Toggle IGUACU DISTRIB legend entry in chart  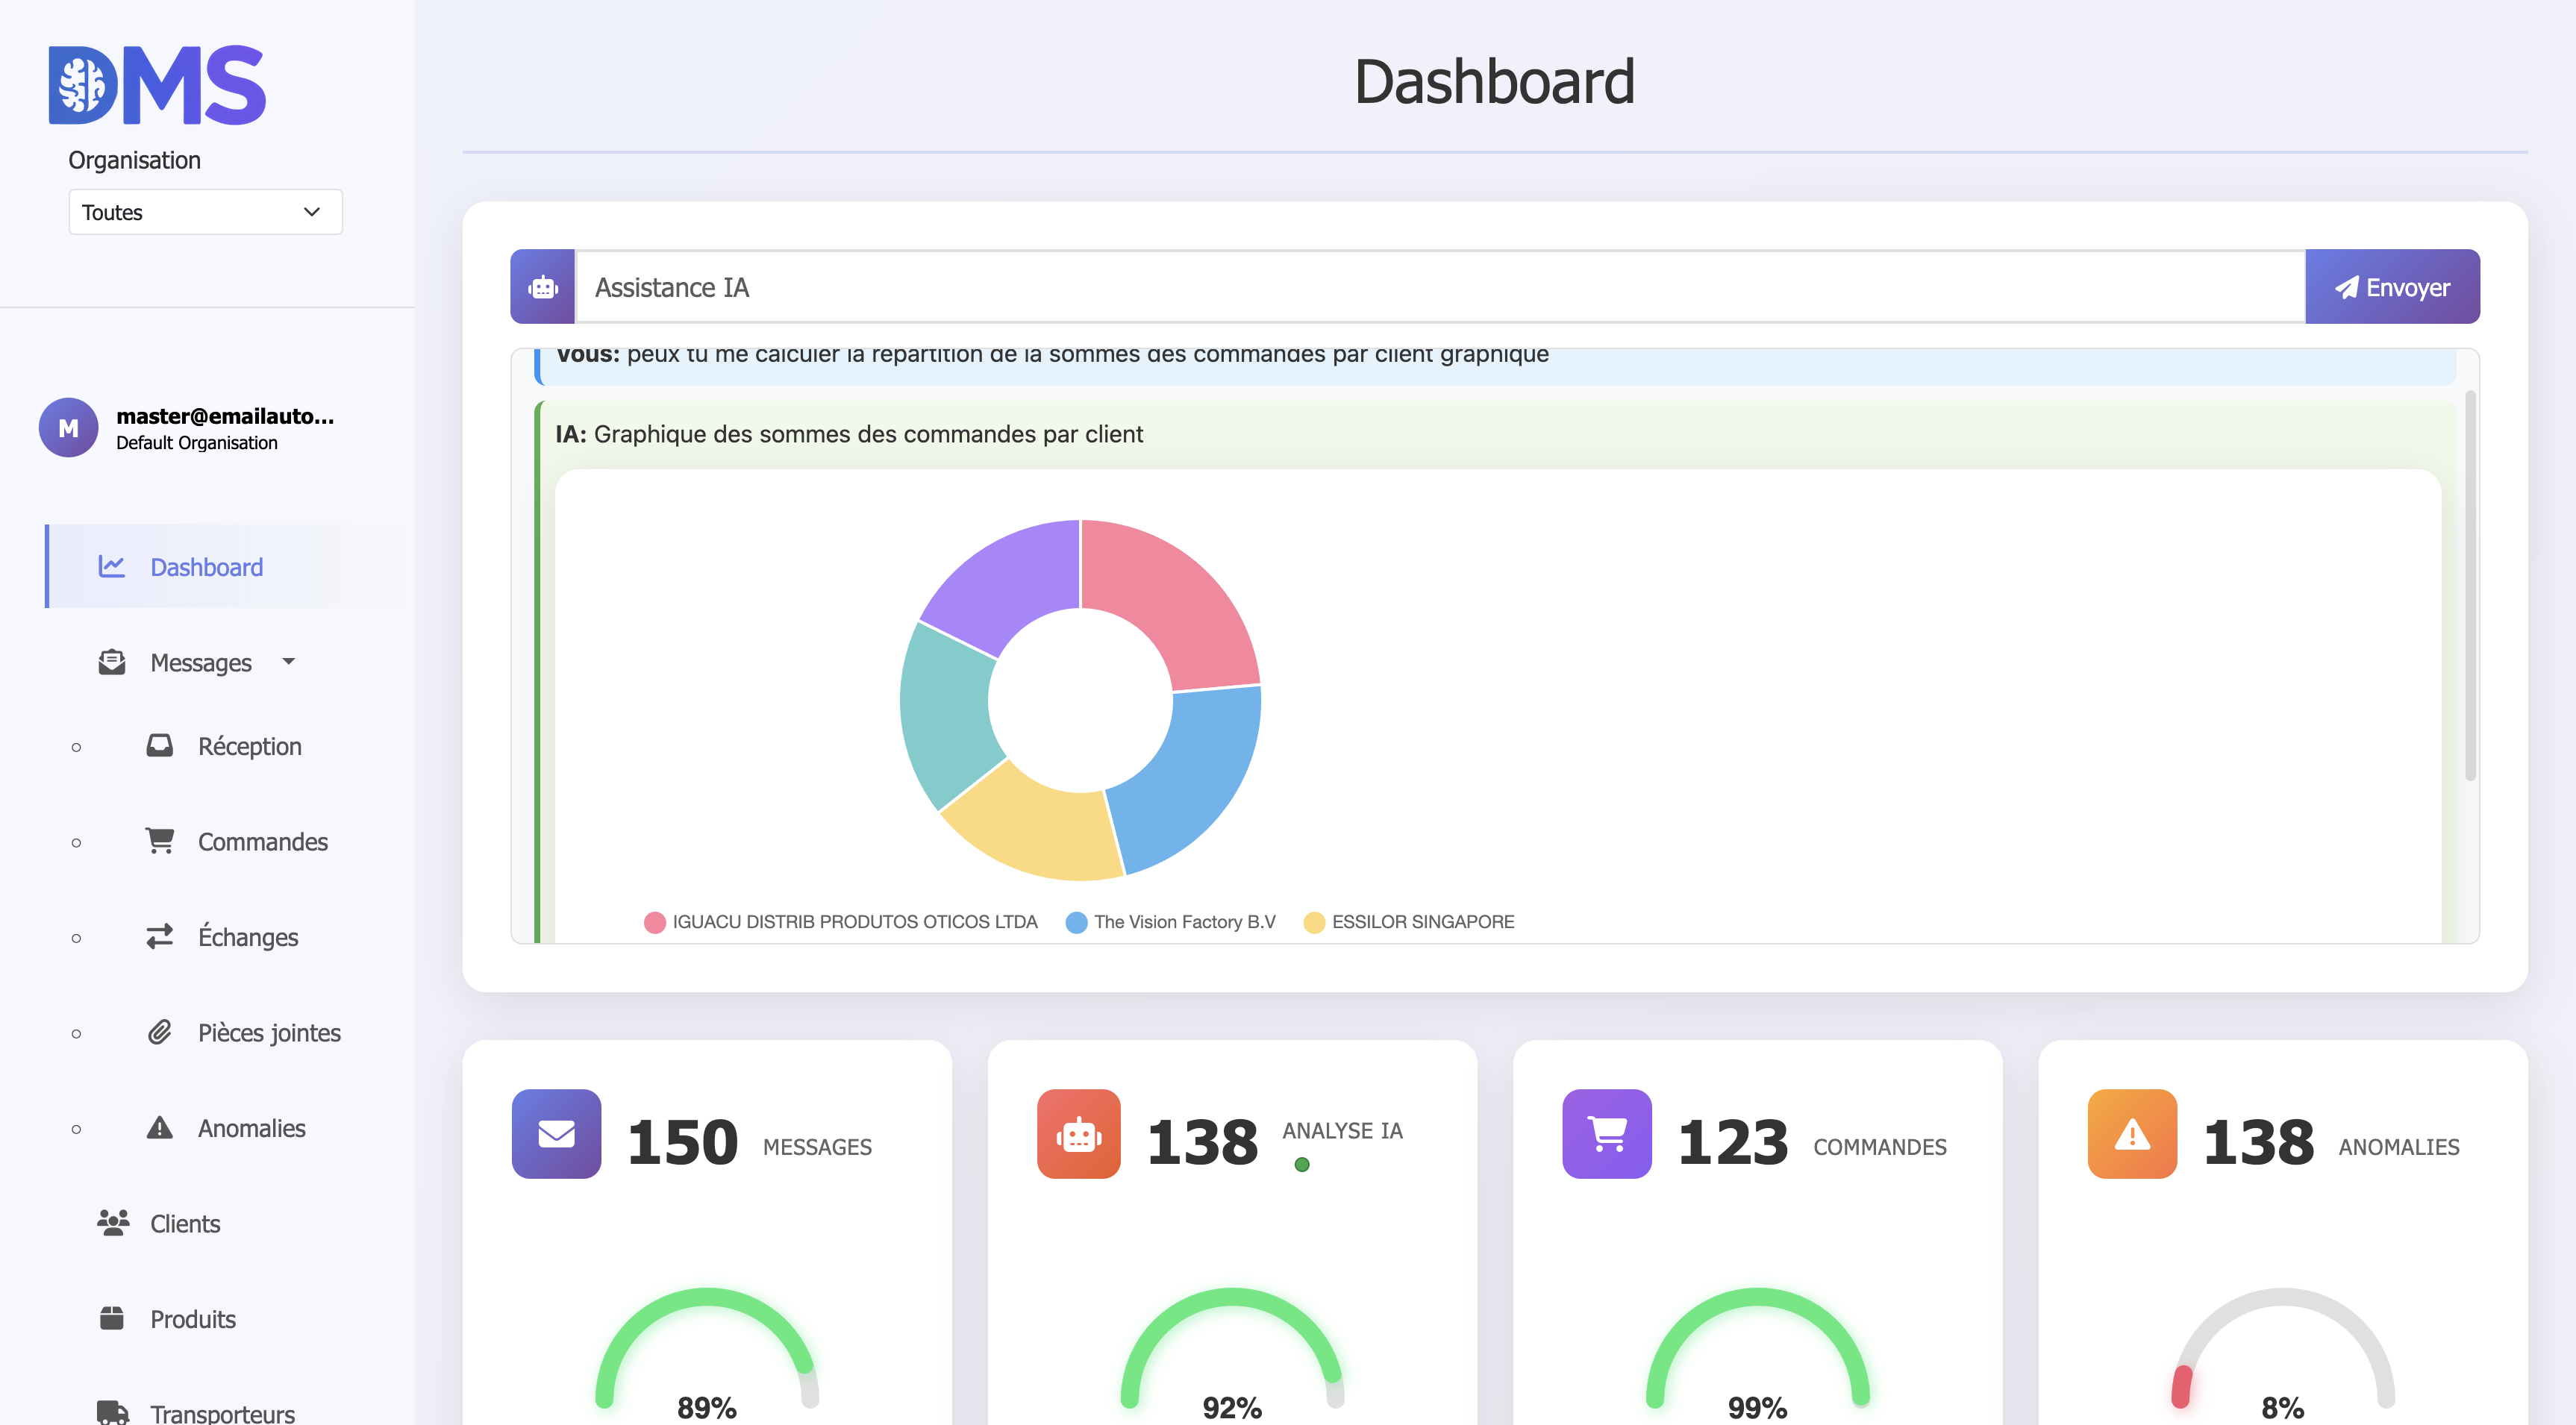841,922
